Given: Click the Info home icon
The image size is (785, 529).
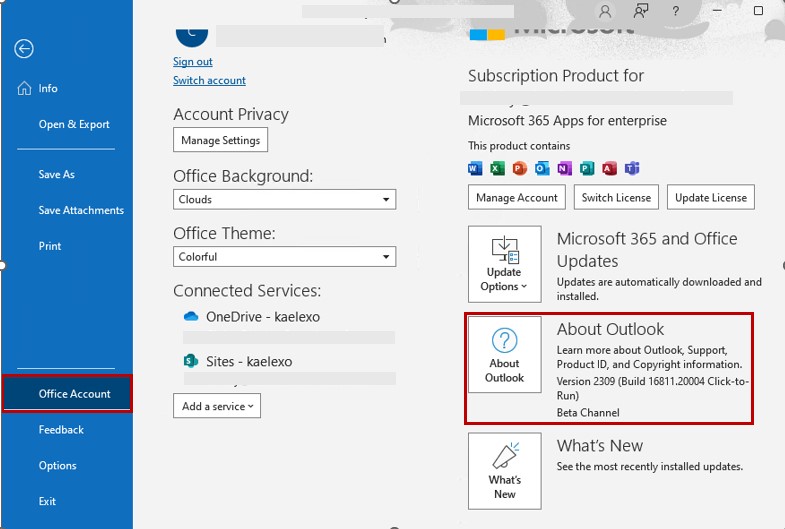Looking at the screenshot, I should point(24,88).
